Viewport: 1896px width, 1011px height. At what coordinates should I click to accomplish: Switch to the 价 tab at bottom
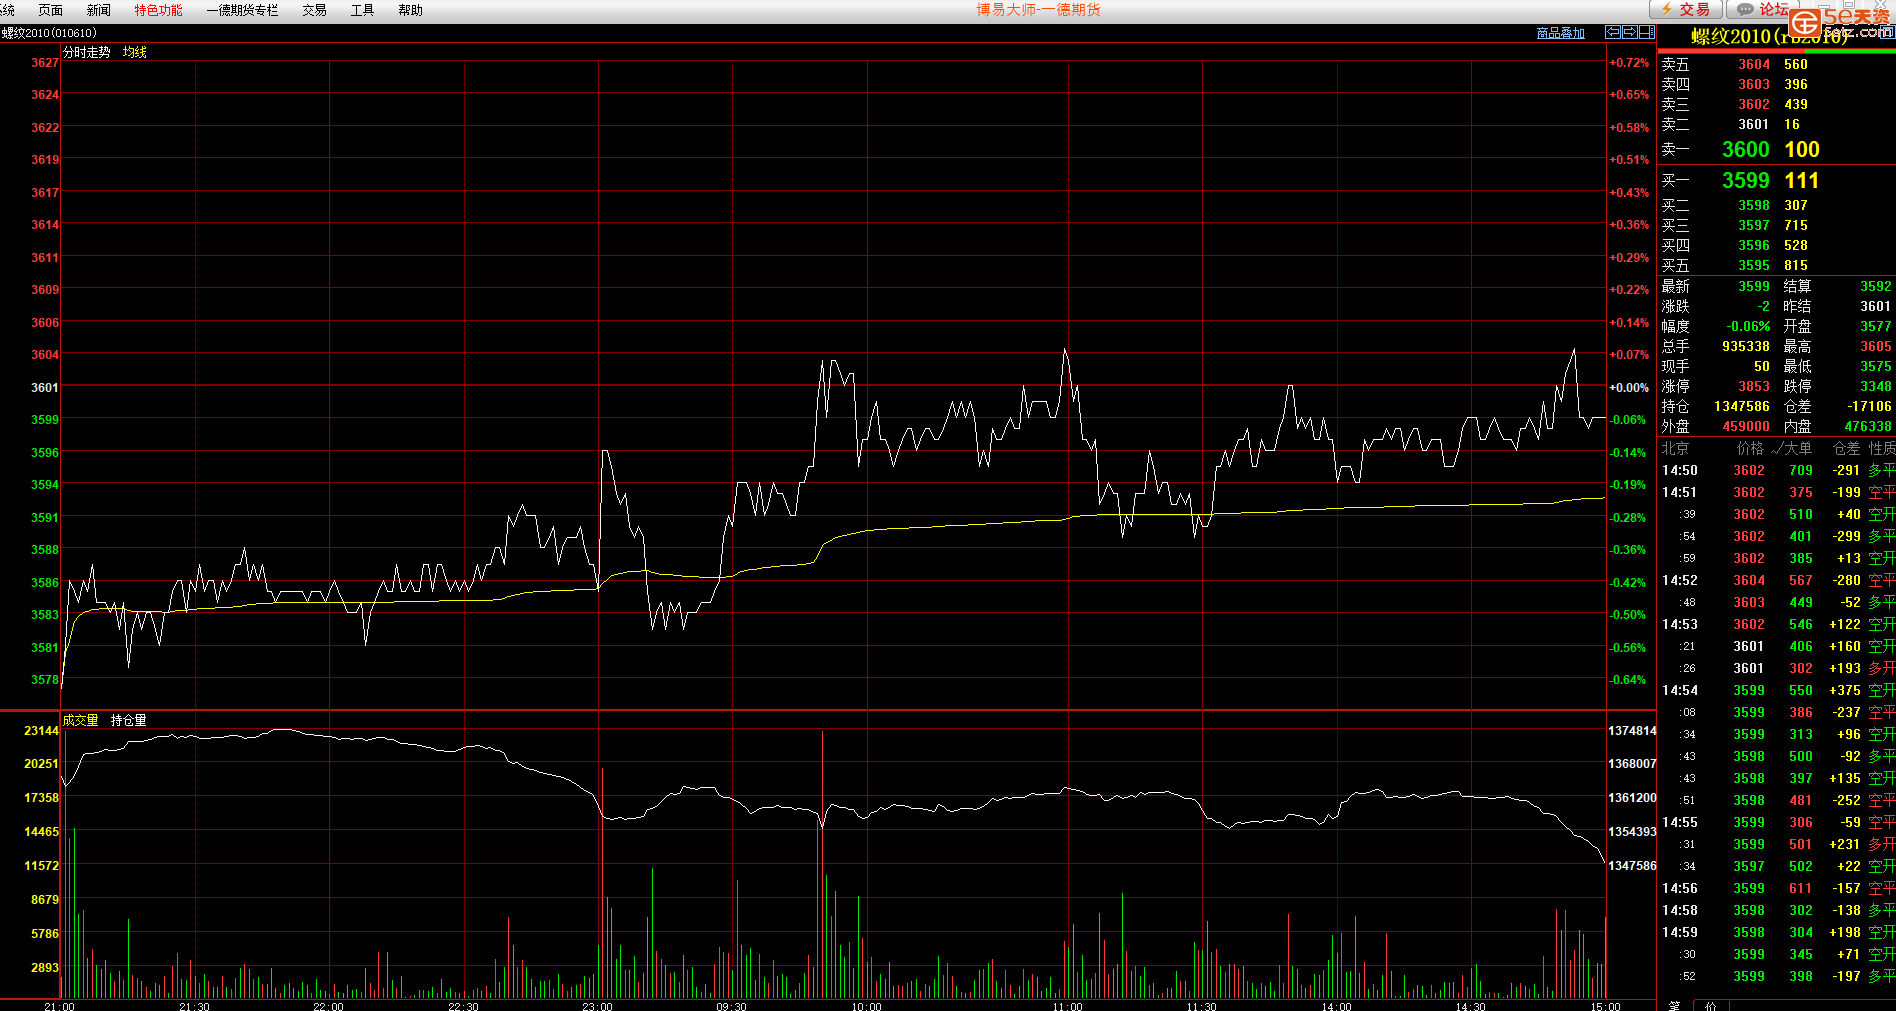(1711, 1005)
